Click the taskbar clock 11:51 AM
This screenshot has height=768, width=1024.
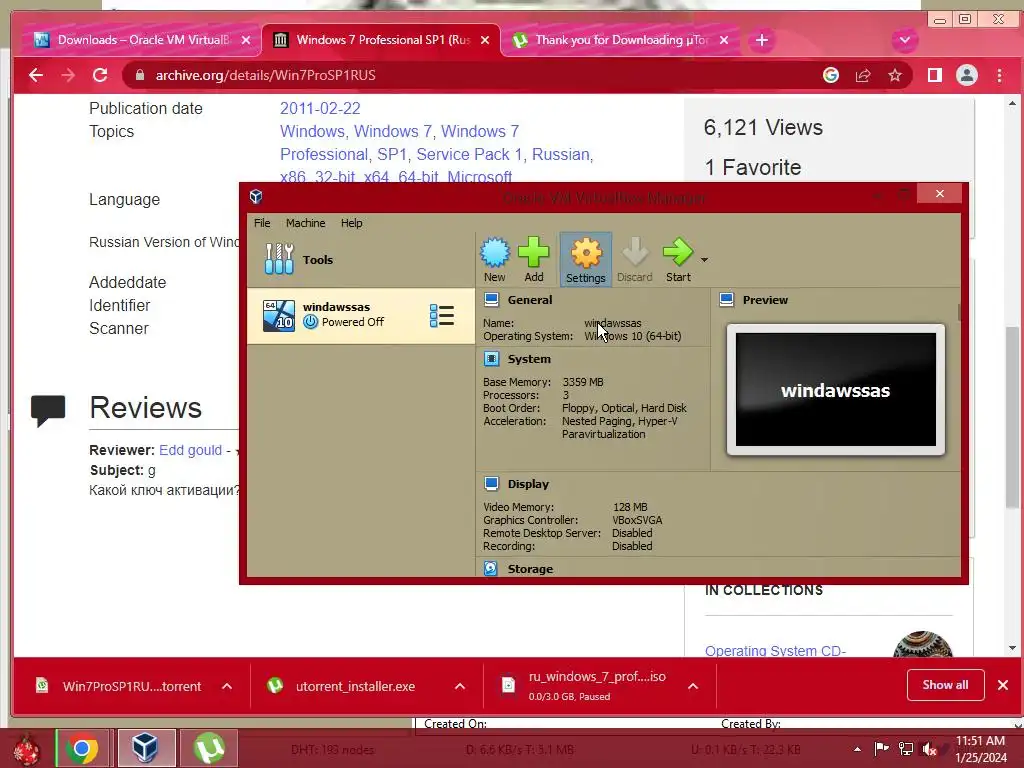pos(981,749)
